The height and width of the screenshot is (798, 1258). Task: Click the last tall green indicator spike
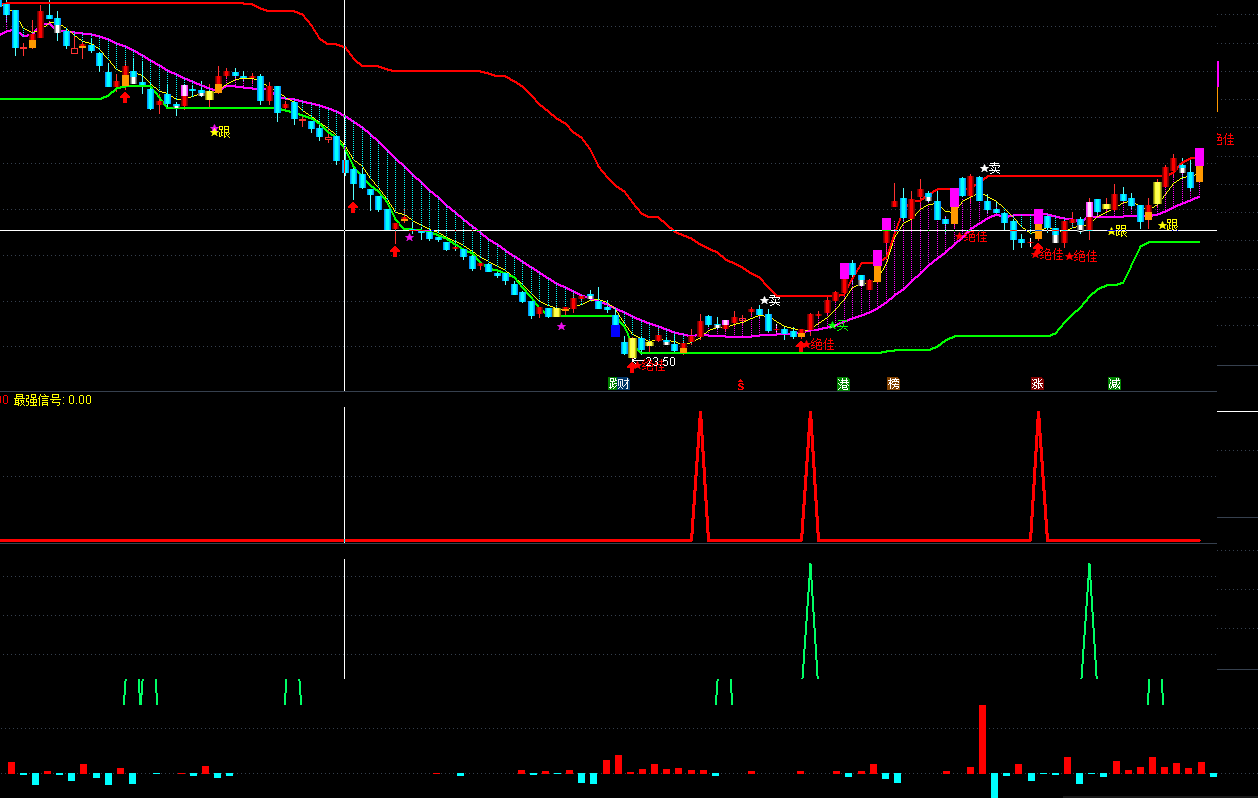1089,620
